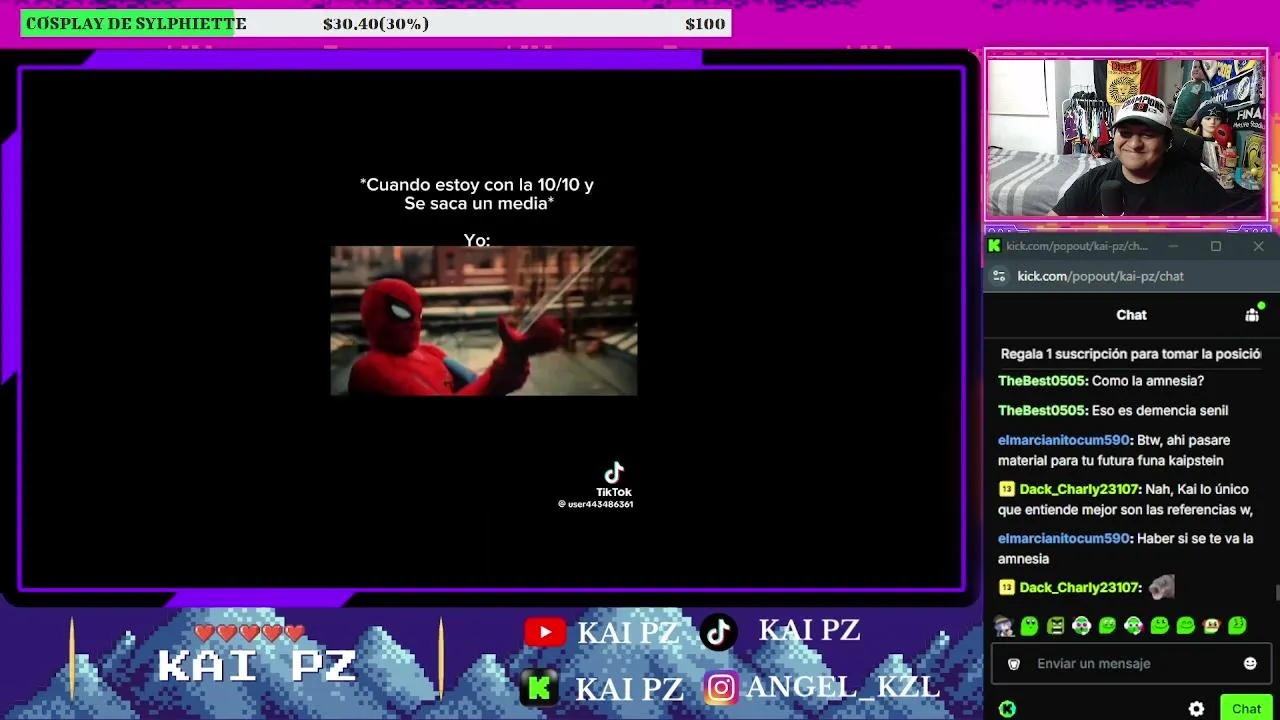The image size is (1280, 720).
Task: Focus the "Enviar un mensaje" input field
Action: click(1130, 664)
